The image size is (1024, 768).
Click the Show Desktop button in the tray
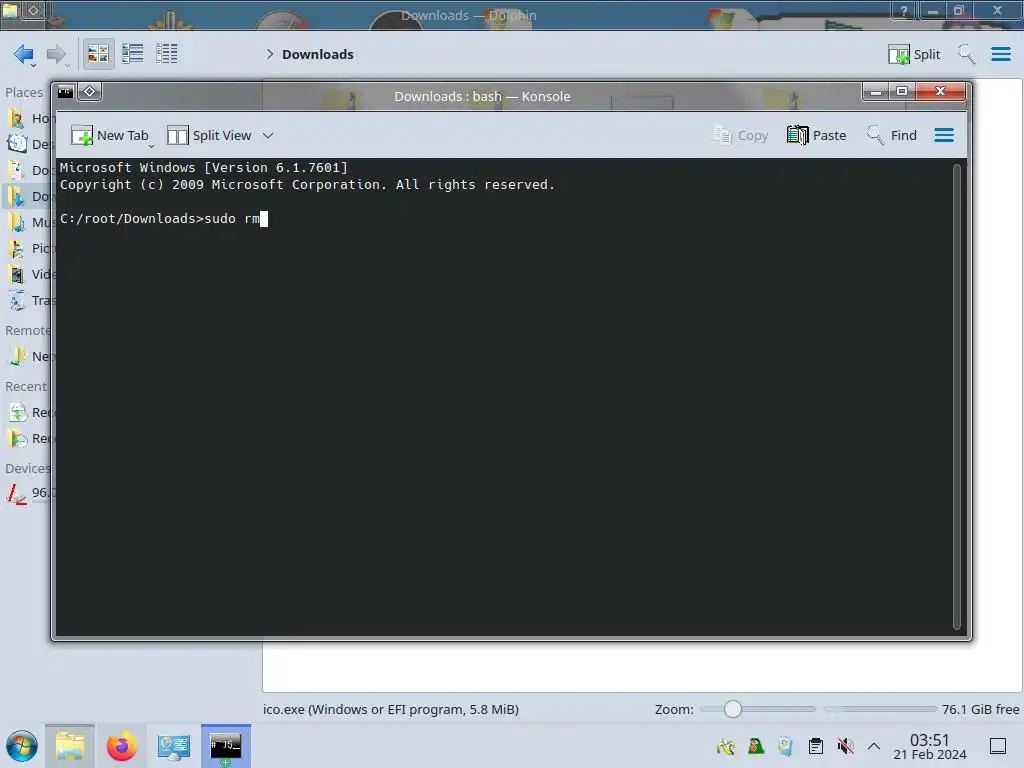(998, 746)
